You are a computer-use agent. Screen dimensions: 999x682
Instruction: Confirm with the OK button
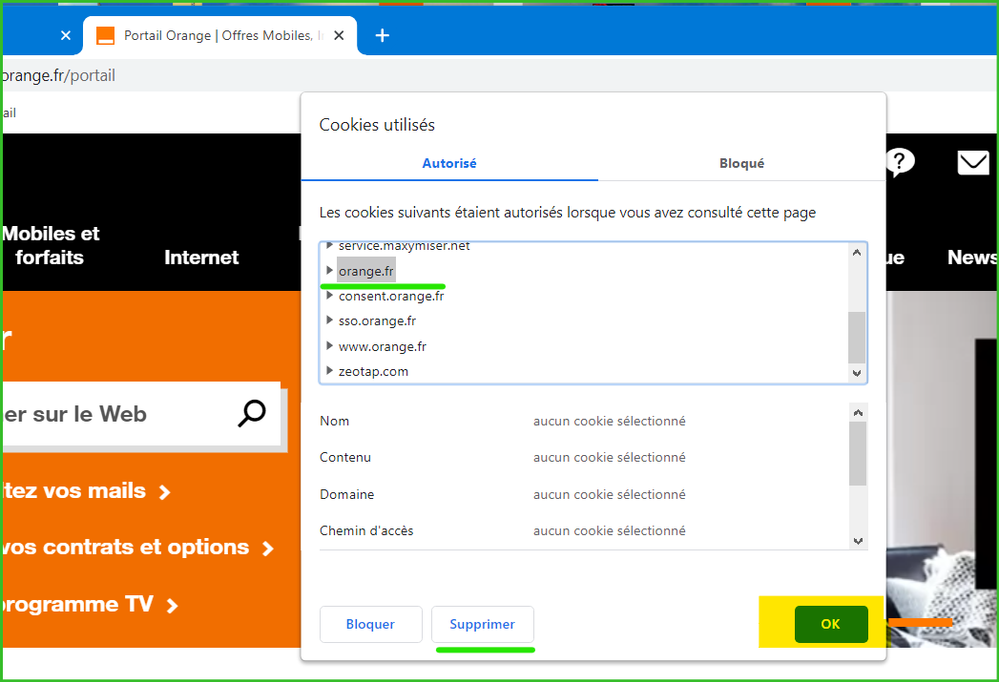(x=830, y=624)
